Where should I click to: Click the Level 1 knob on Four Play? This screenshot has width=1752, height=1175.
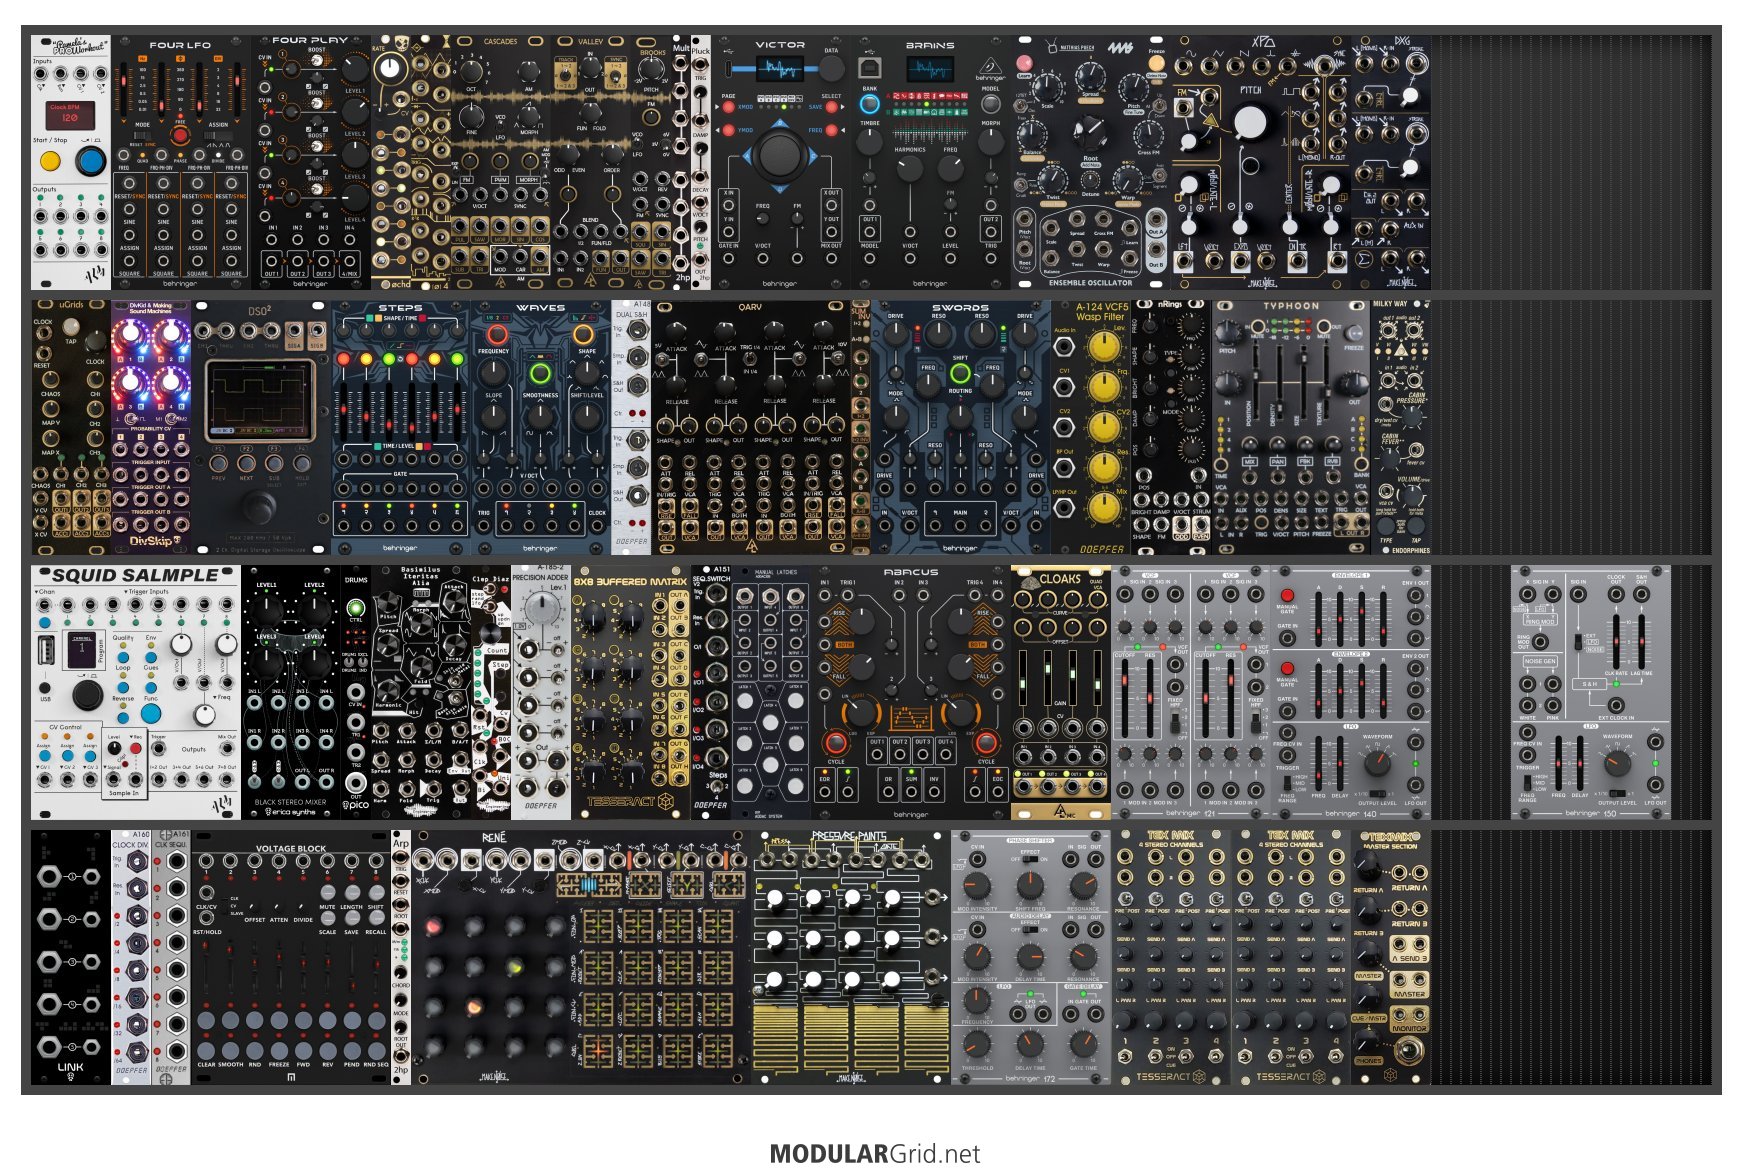(355, 68)
